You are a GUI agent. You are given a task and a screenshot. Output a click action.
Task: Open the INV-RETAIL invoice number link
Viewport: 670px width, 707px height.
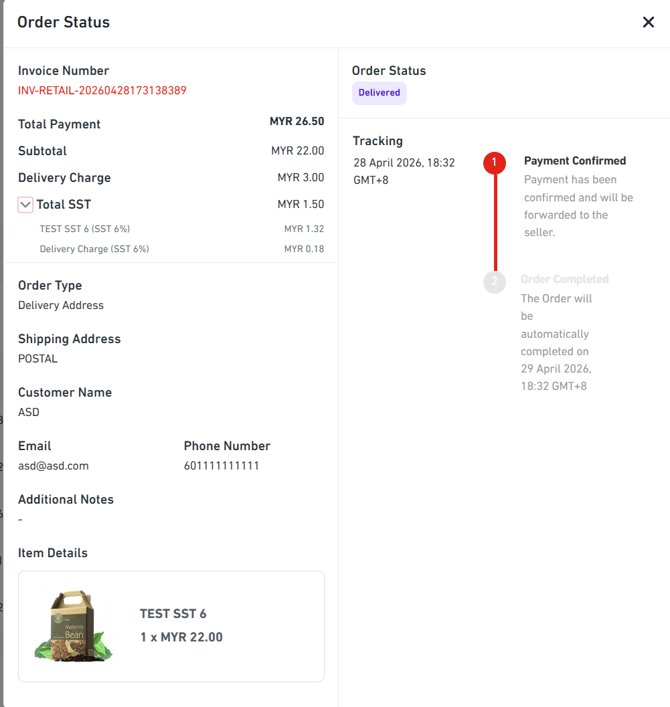pos(102,91)
